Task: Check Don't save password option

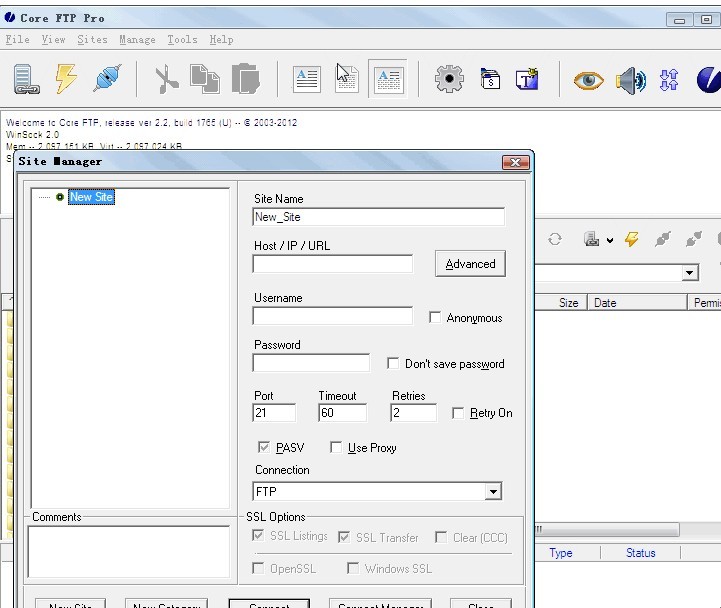Action: [393, 363]
